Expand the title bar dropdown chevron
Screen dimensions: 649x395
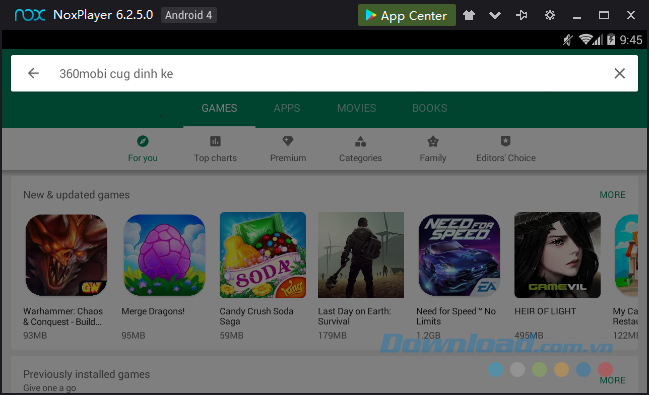coord(495,16)
